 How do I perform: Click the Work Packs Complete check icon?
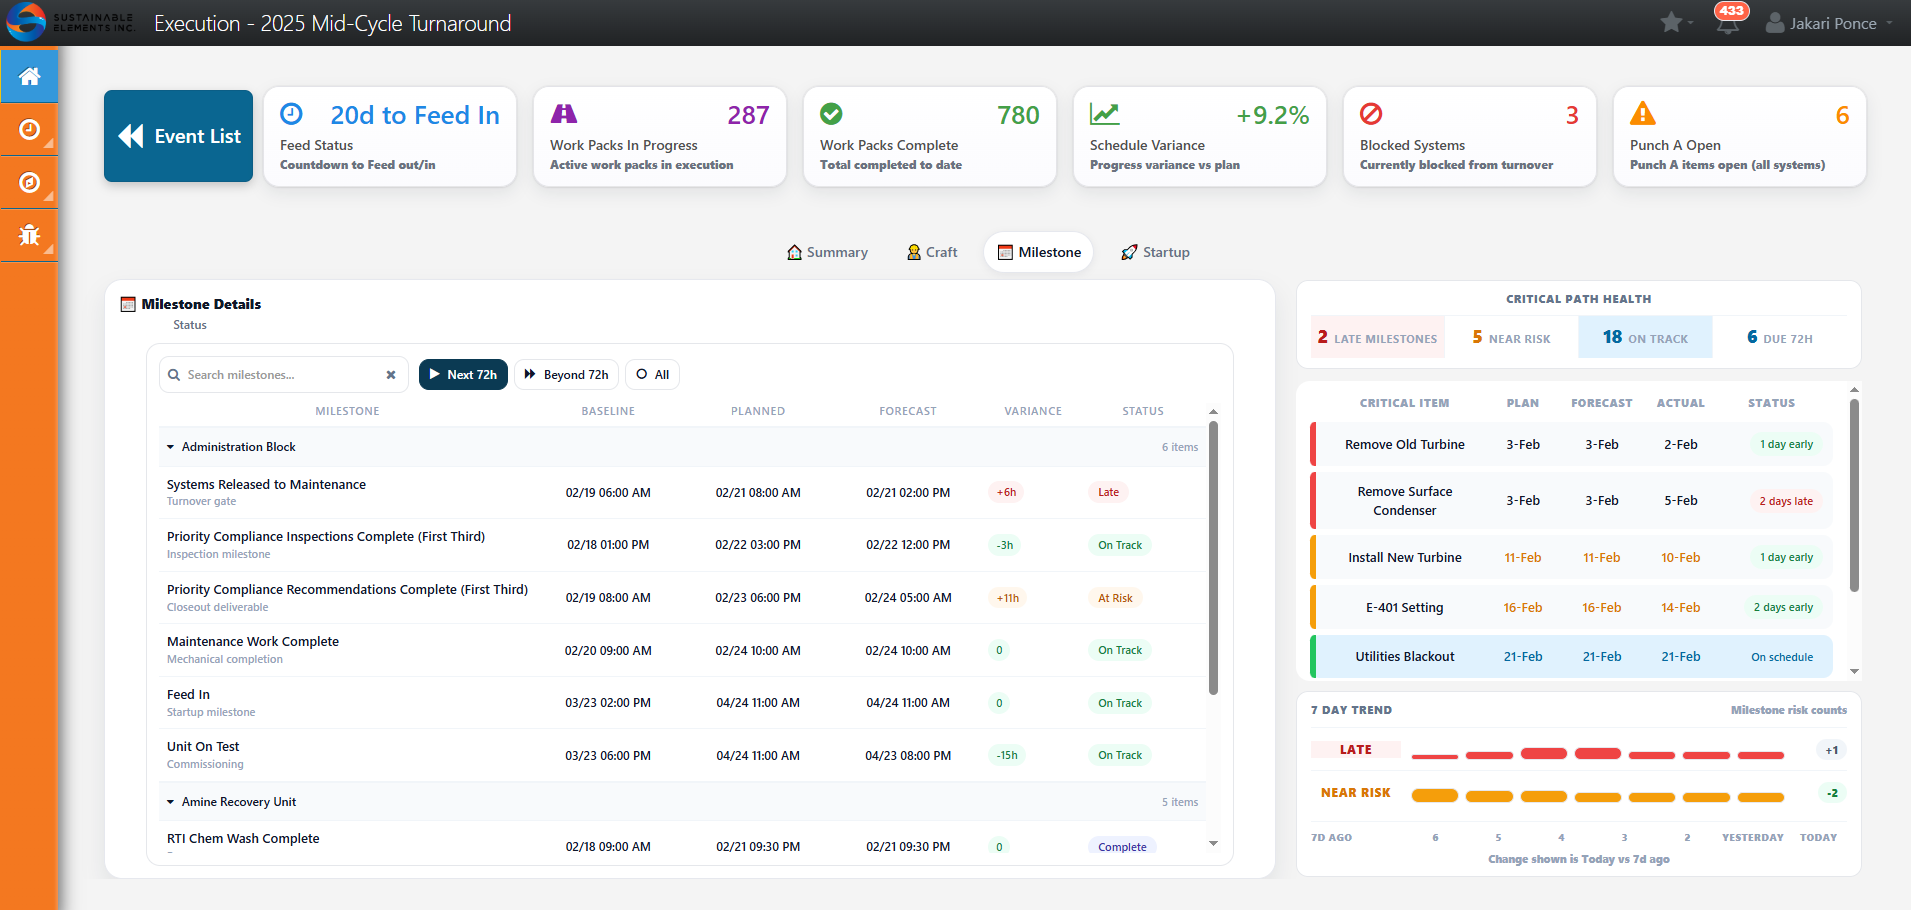[x=831, y=114]
